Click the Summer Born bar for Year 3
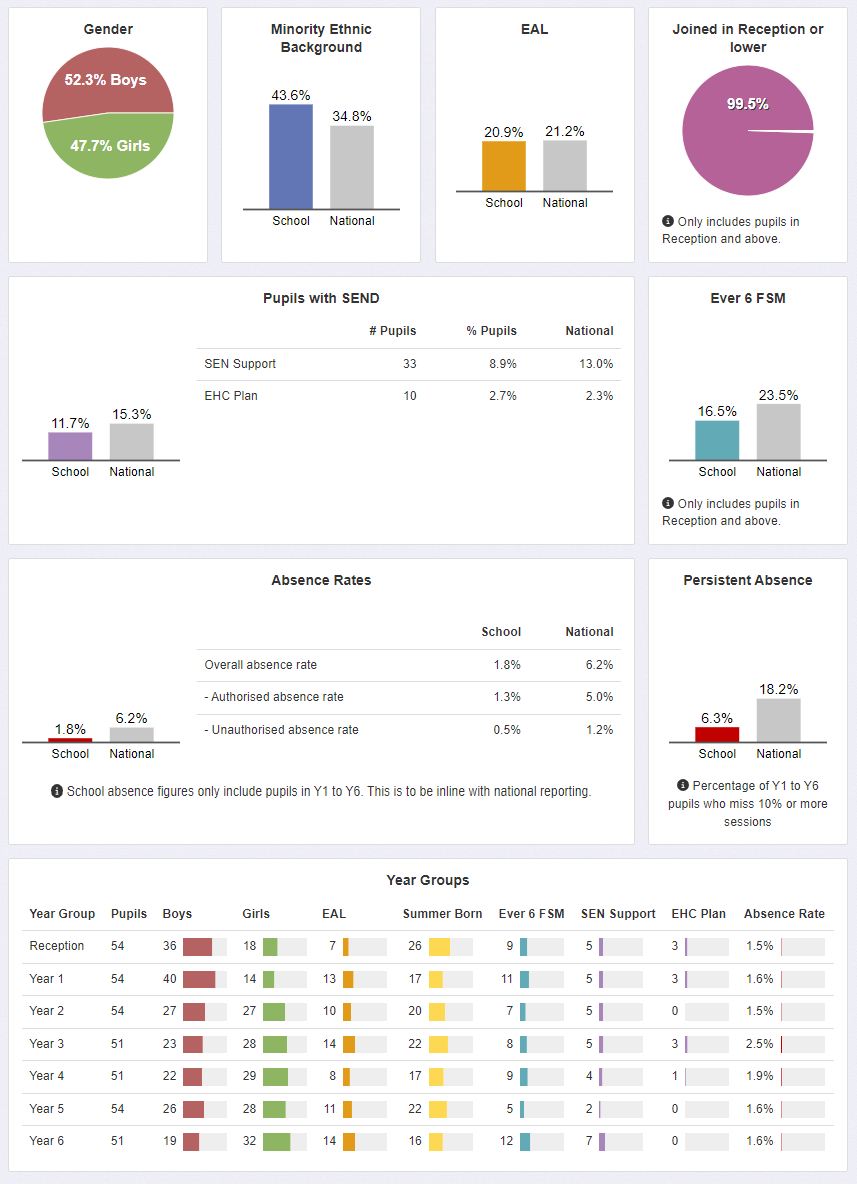 tap(438, 1043)
